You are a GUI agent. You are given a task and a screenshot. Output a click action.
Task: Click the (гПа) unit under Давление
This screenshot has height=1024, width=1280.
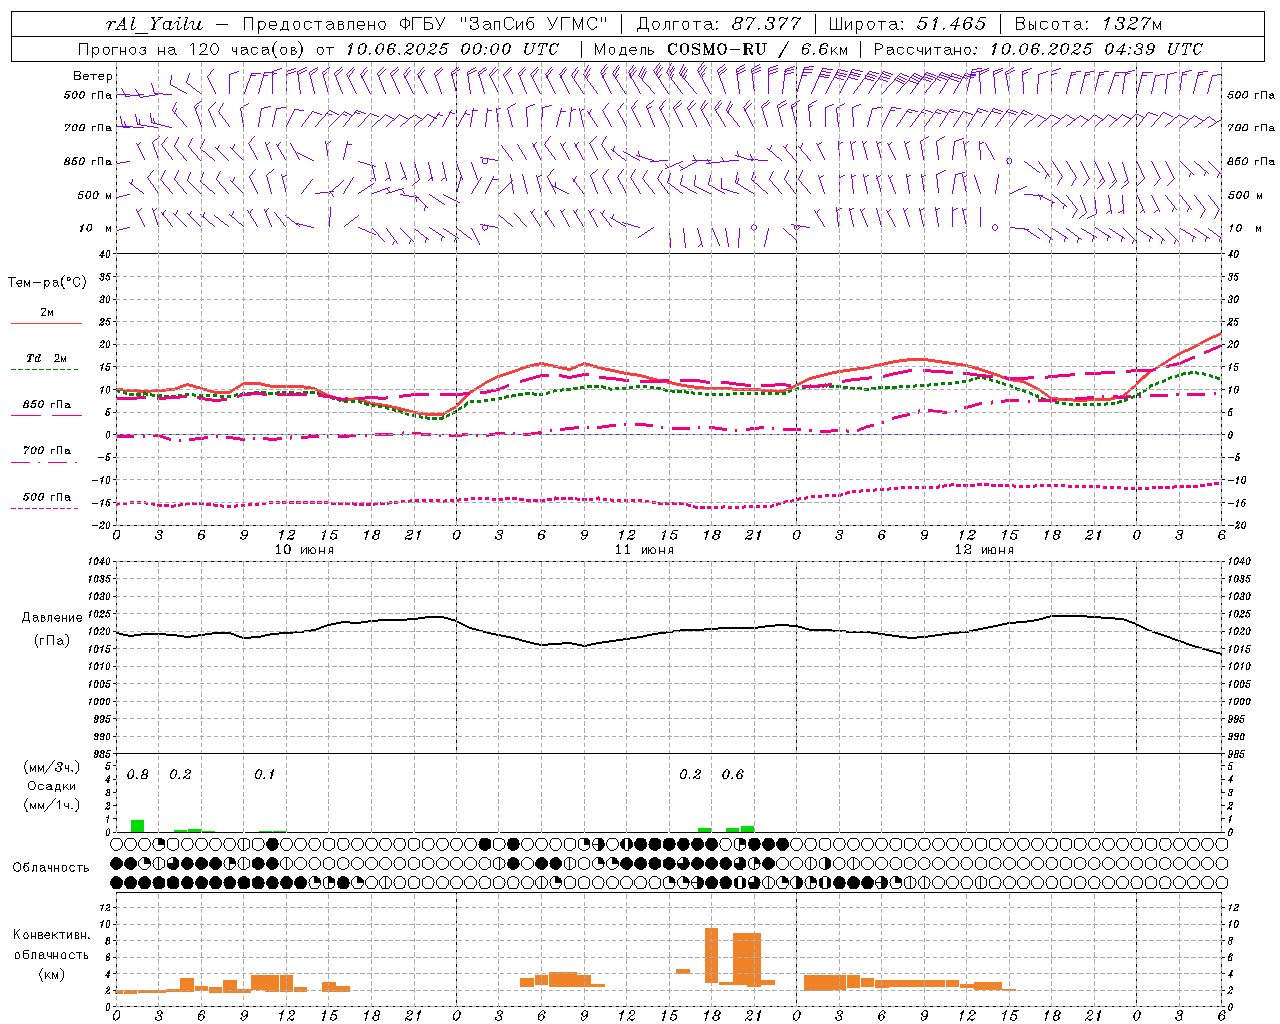point(52,640)
